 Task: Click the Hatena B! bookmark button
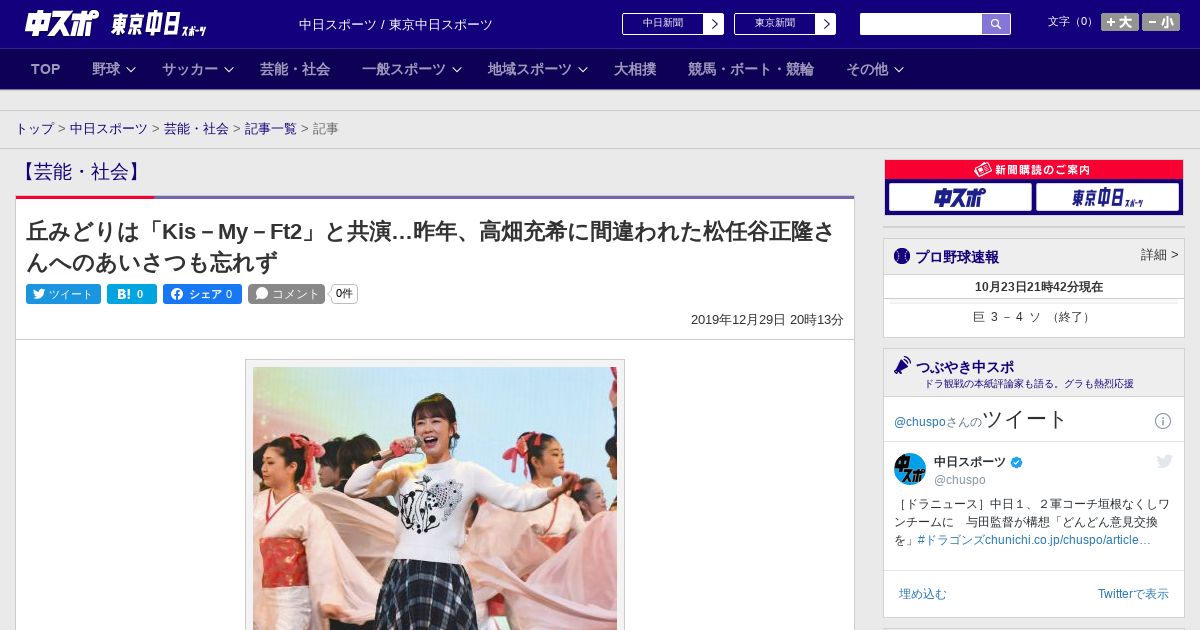pos(132,294)
